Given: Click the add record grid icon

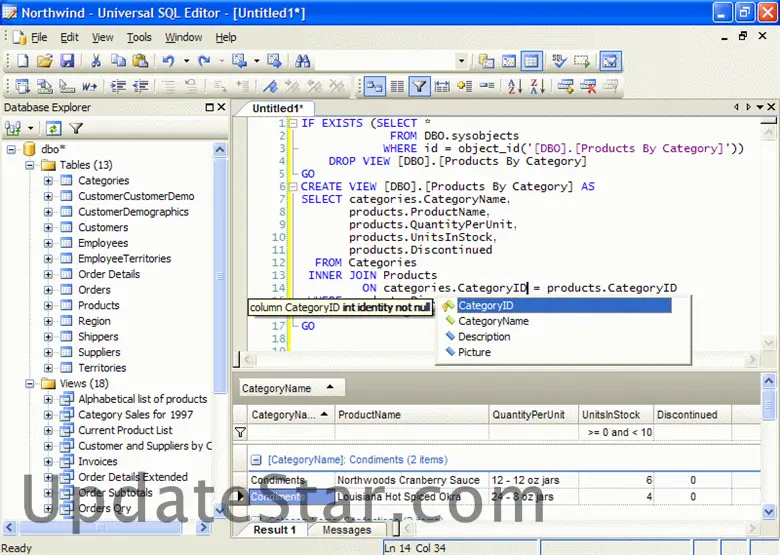Looking at the screenshot, I should pyautogui.click(x=566, y=87).
